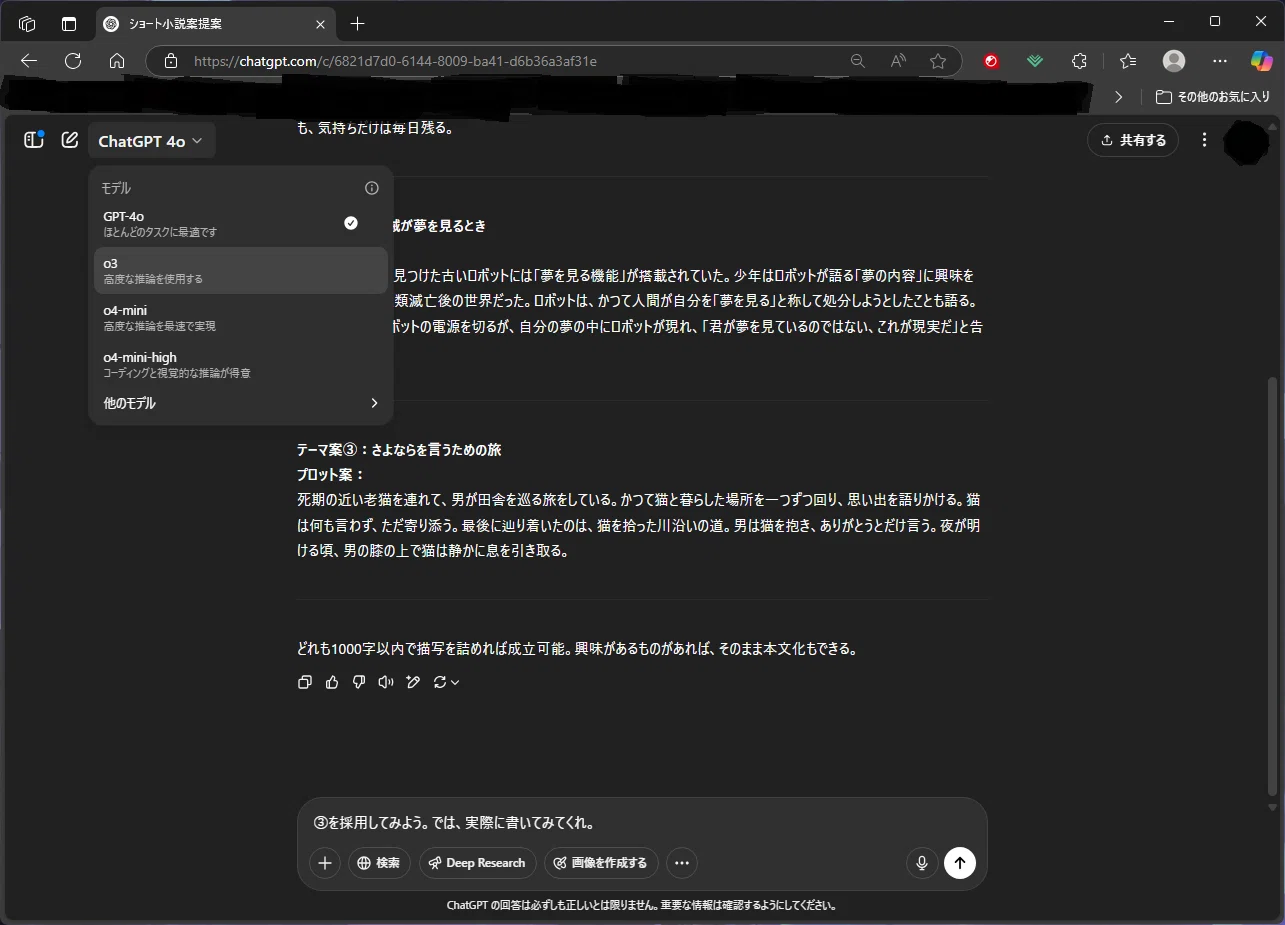Open the ChatGPT sidebar panel icon
1285x925 pixels.
(x=34, y=140)
